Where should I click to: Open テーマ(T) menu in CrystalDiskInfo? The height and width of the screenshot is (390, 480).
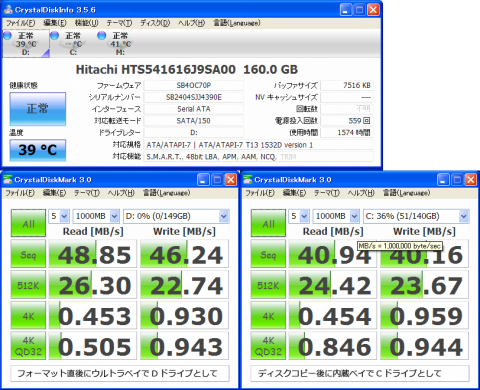(x=119, y=23)
